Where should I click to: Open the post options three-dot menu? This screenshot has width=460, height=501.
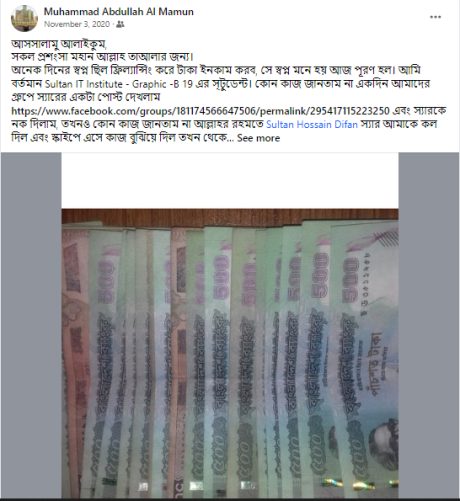(435, 17)
